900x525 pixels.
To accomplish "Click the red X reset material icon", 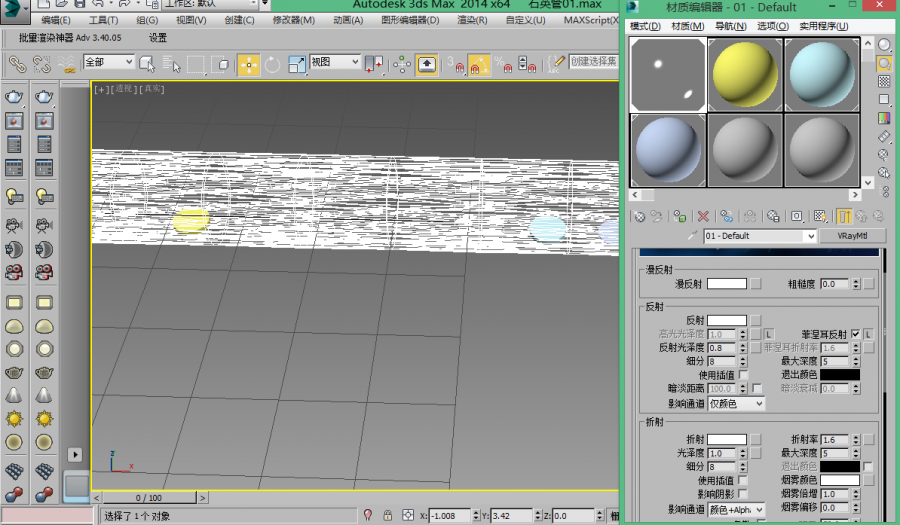I will click(x=703, y=215).
